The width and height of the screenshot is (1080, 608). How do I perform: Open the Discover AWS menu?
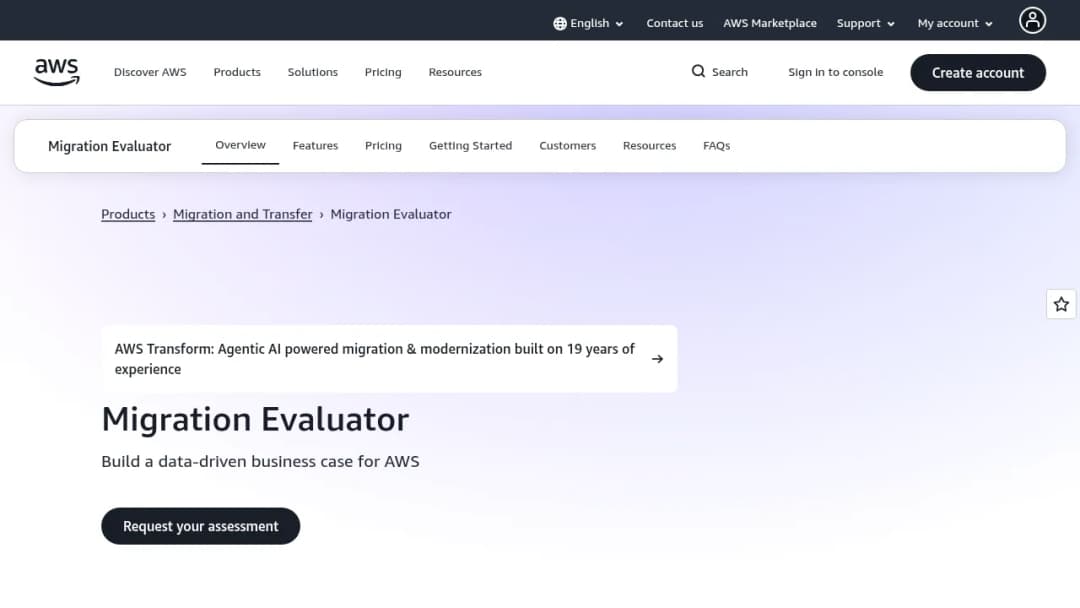150,72
